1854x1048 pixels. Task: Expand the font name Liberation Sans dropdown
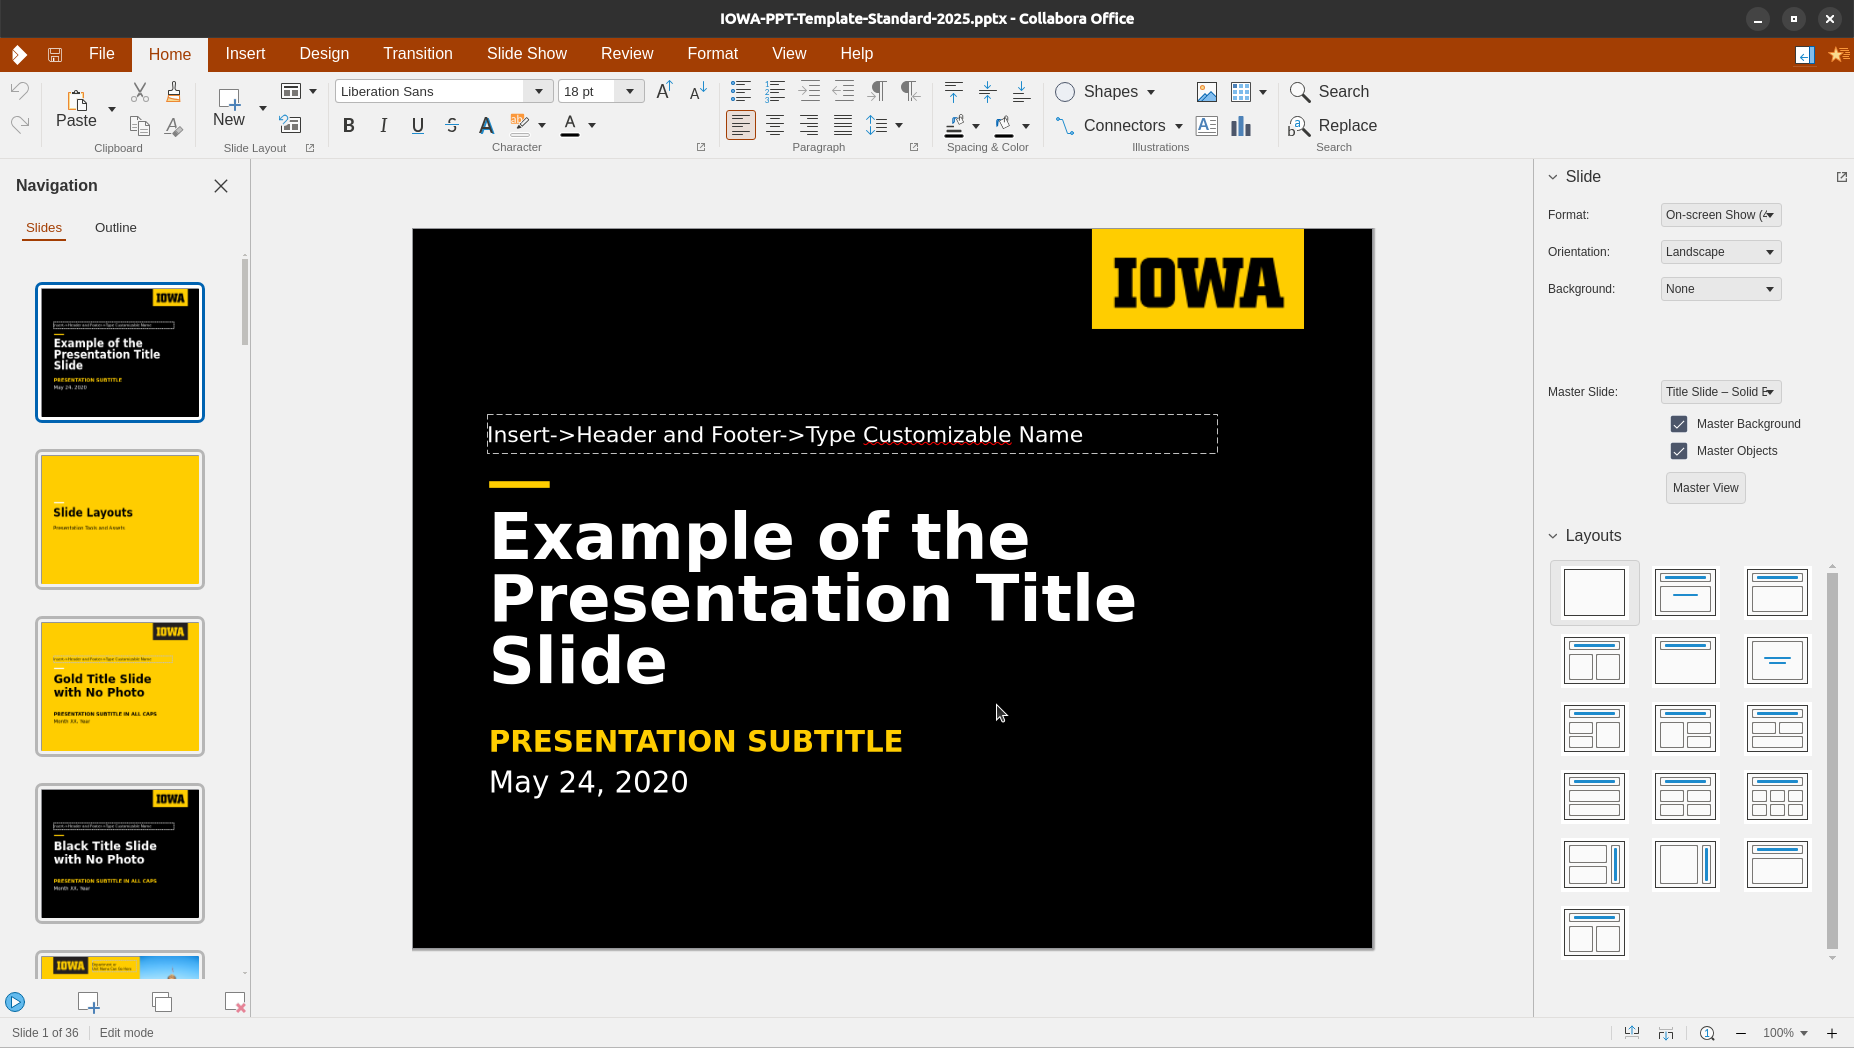[538, 91]
